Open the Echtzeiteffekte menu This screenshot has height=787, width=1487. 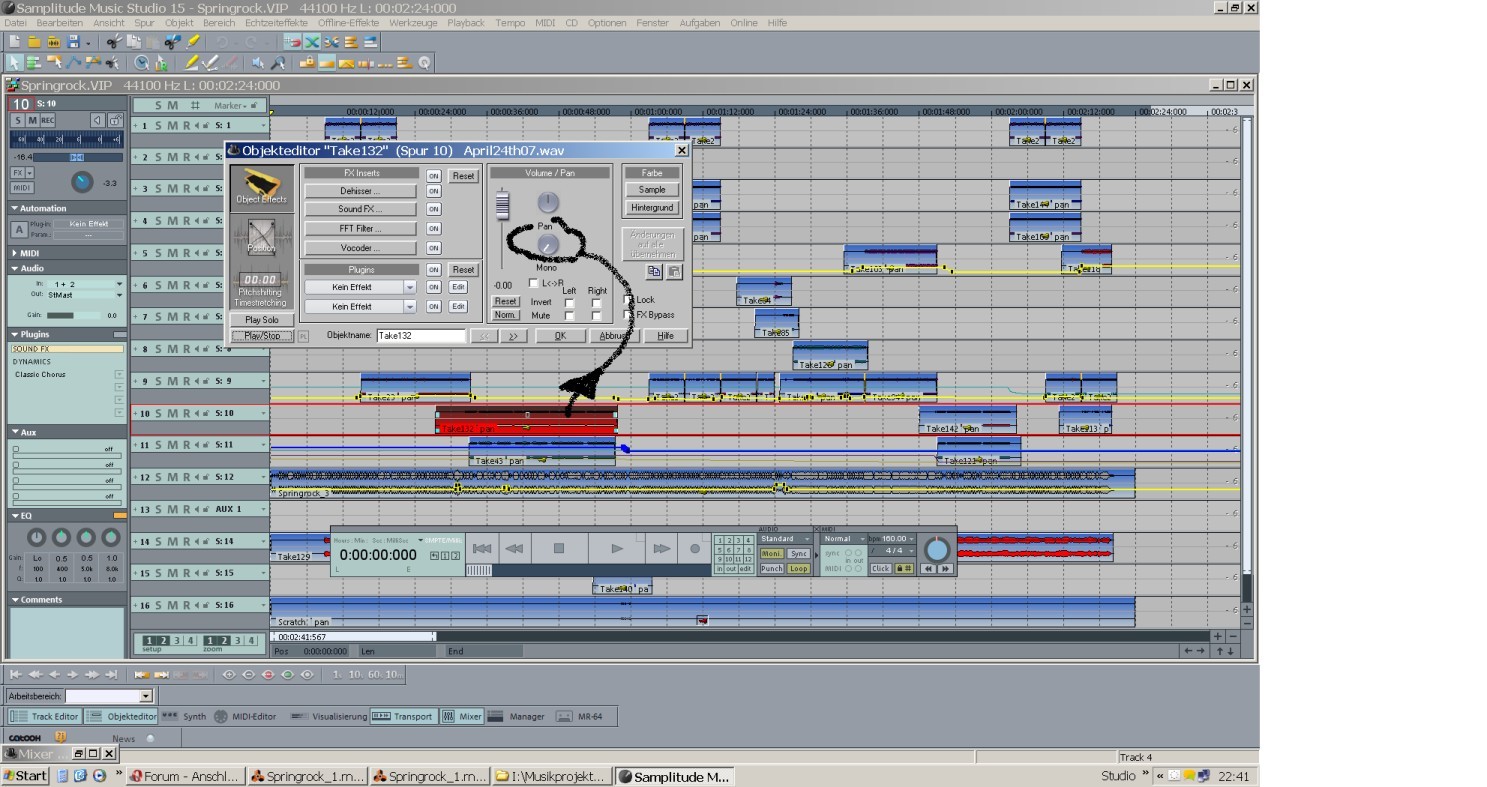pos(277,22)
